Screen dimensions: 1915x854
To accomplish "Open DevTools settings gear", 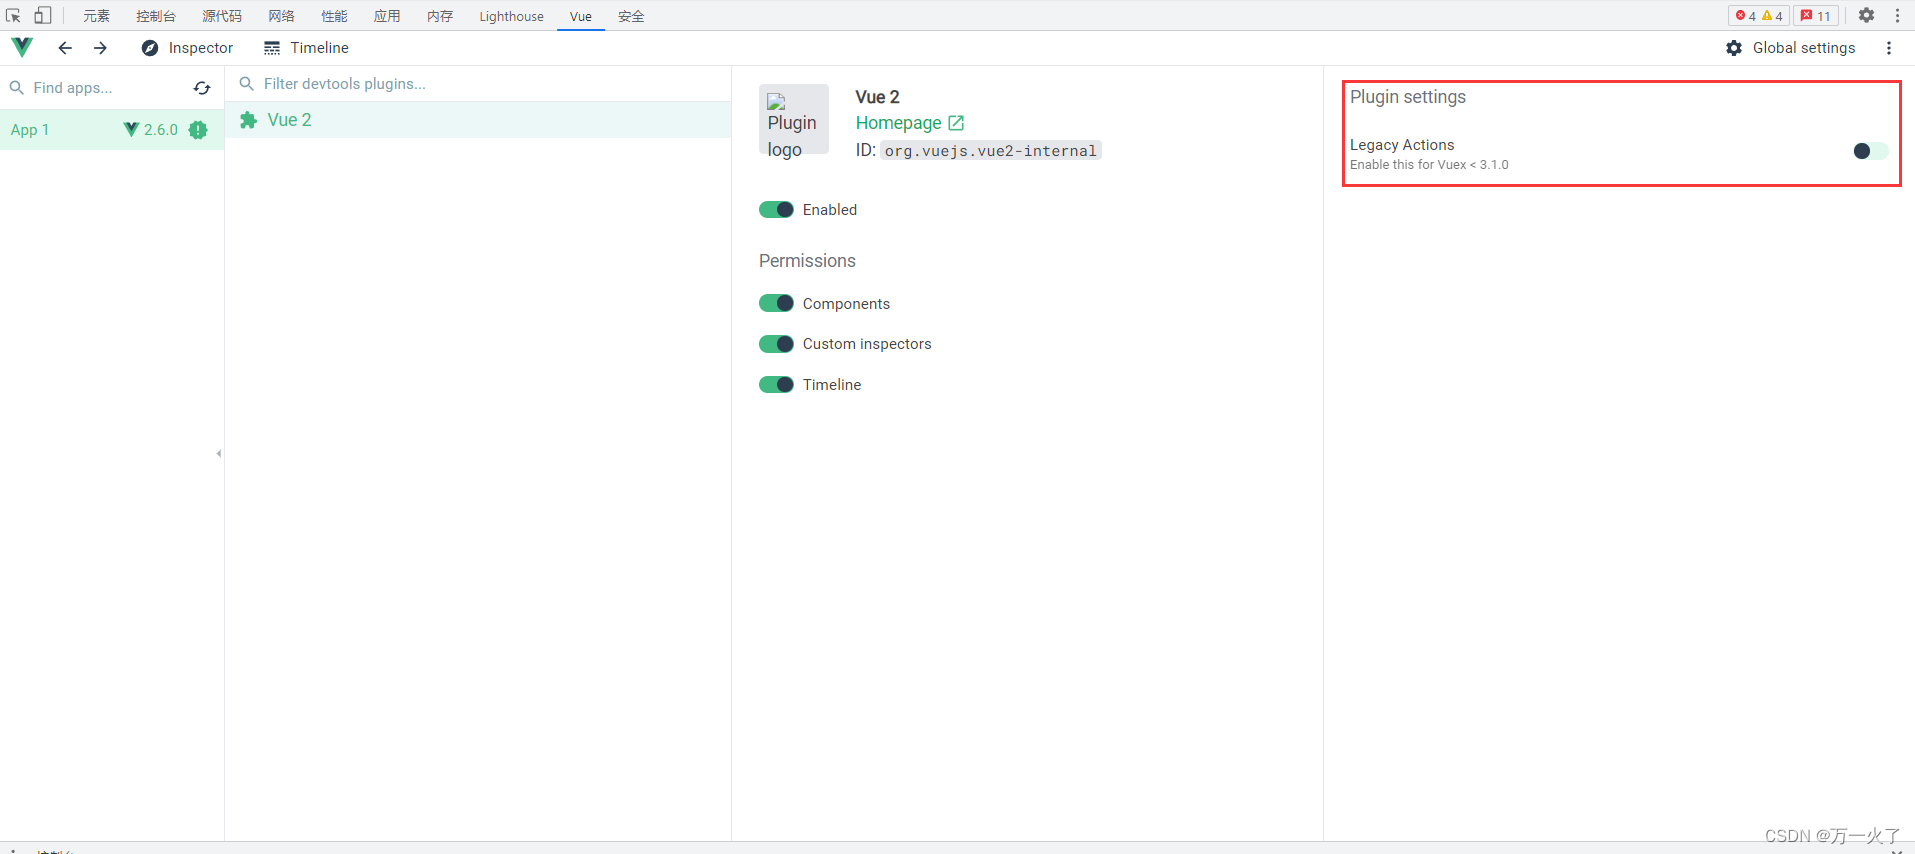I will pyautogui.click(x=1866, y=15).
